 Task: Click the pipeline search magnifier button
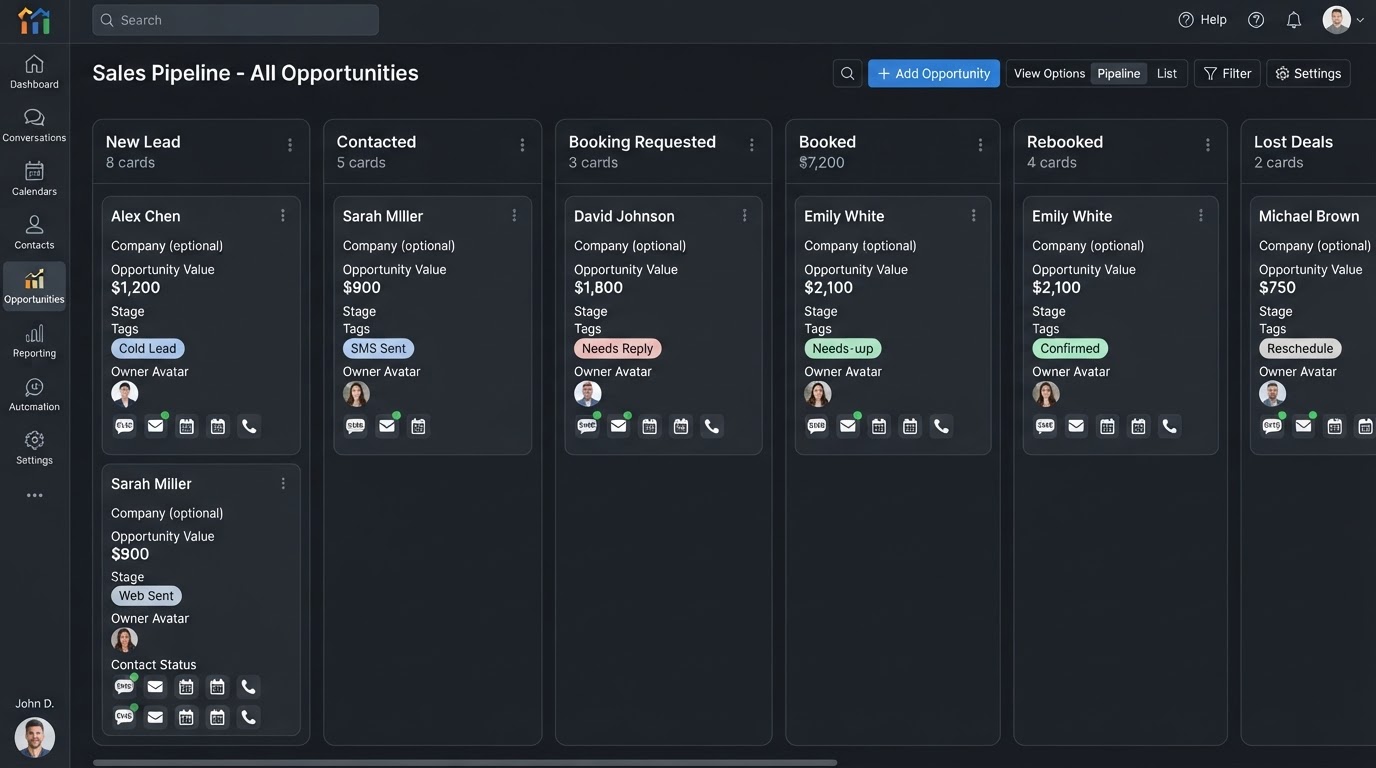[847, 73]
